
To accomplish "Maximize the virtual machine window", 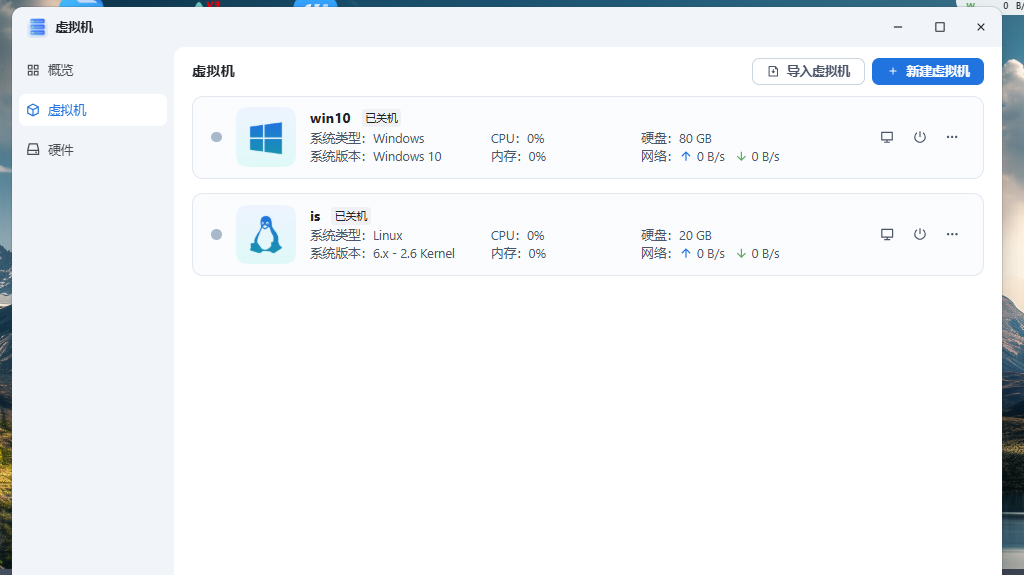I will pyautogui.click(x=939, y=27).
